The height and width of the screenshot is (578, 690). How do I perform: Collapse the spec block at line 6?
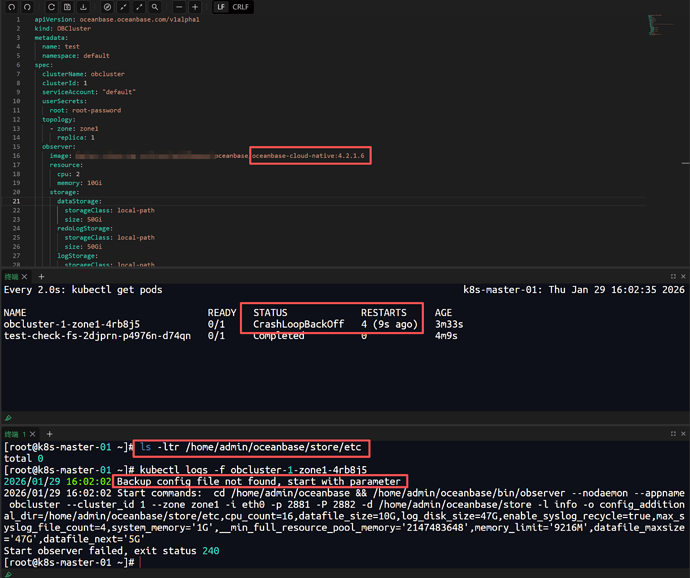pos(27,65)
